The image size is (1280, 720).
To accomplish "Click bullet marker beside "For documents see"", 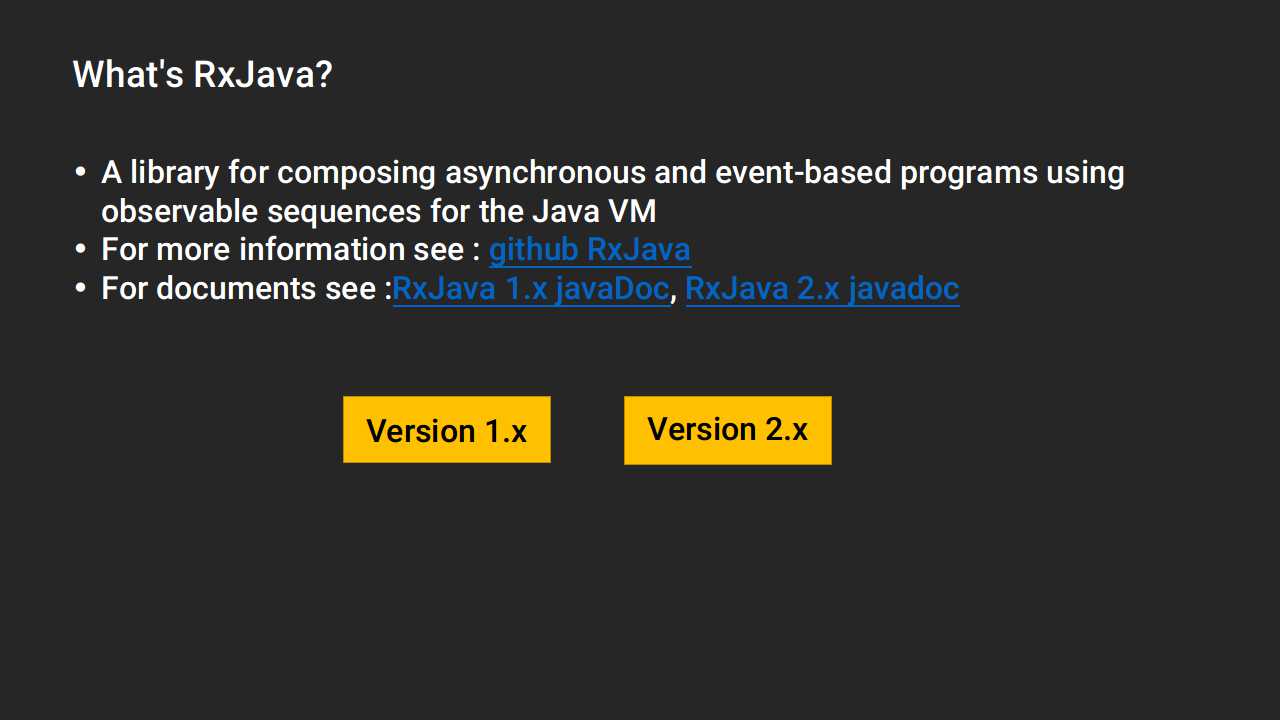I will pyautogui.click(x=80, y=288).
